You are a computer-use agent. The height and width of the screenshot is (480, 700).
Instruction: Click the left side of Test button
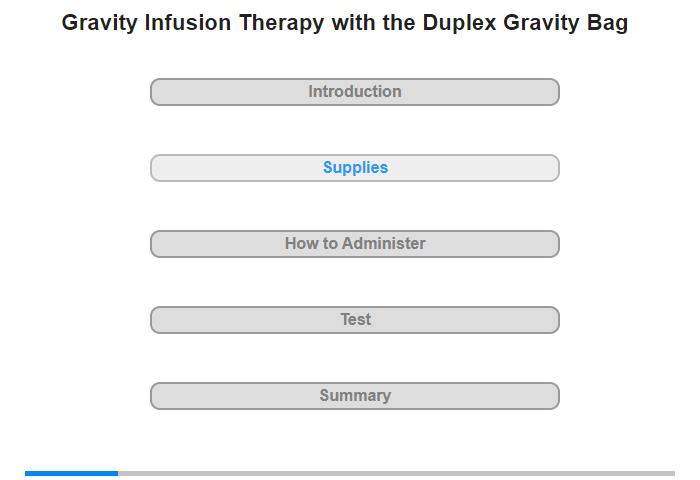click(x=161, y=320)
